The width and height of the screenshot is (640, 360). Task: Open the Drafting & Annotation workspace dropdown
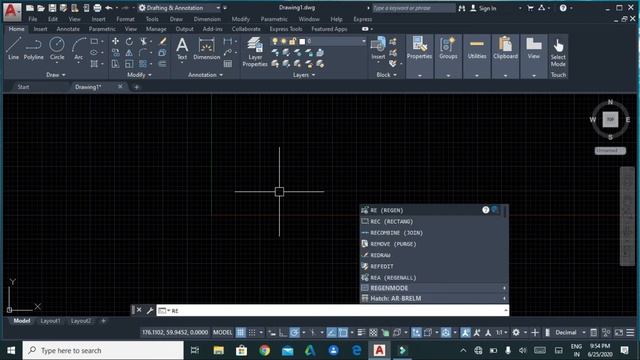point(180,8)
